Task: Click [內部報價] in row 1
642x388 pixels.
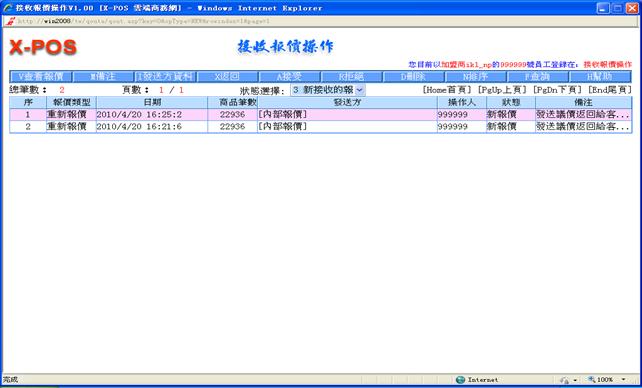Action: [283, 115]
